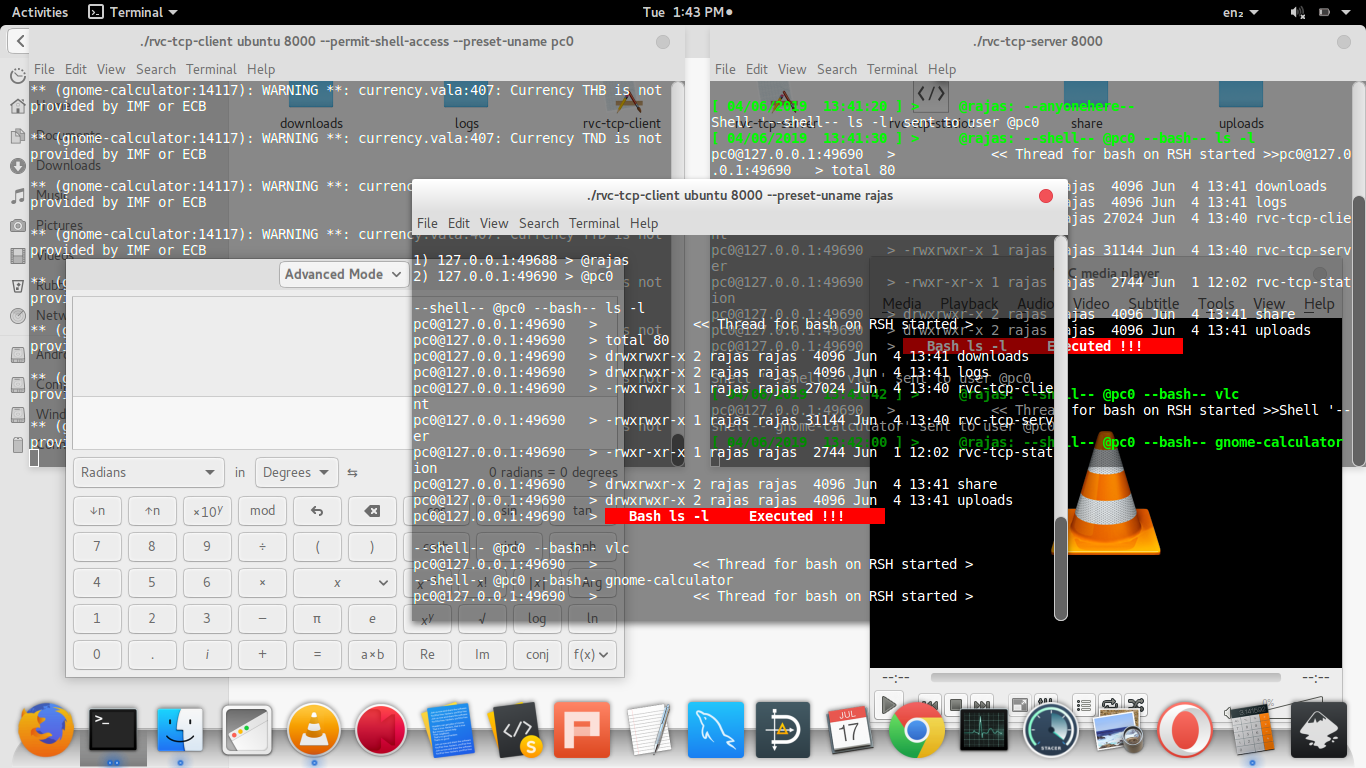1366x768 pixels.
Task: Open Search menu in rajas client terminal
Action: coord(539,223)
